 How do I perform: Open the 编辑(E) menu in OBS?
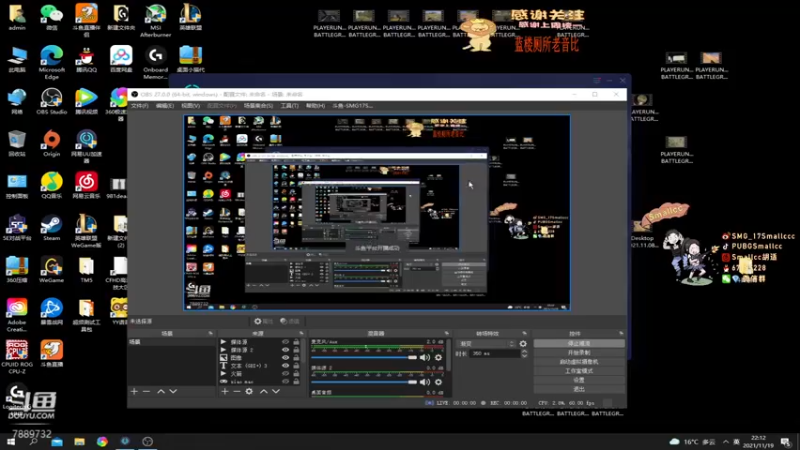point(164,106)
